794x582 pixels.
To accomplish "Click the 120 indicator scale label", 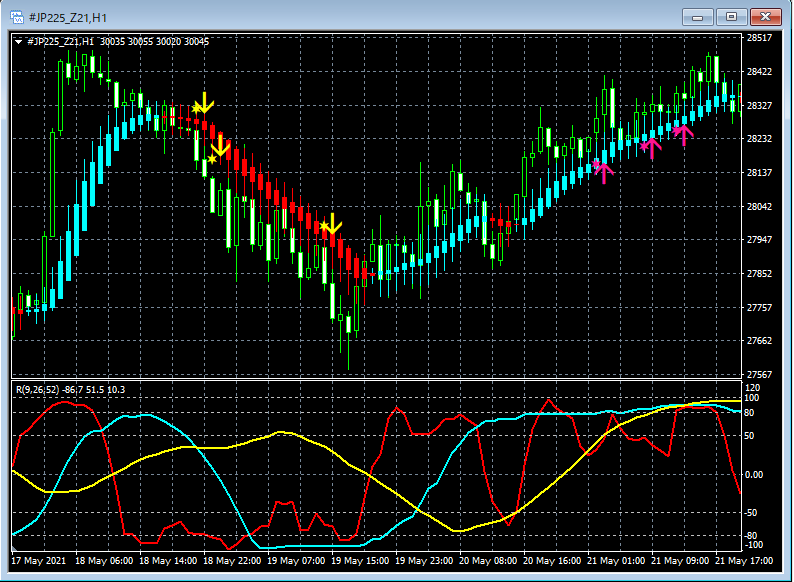I will pyautogui.click(x=751, y=388).
